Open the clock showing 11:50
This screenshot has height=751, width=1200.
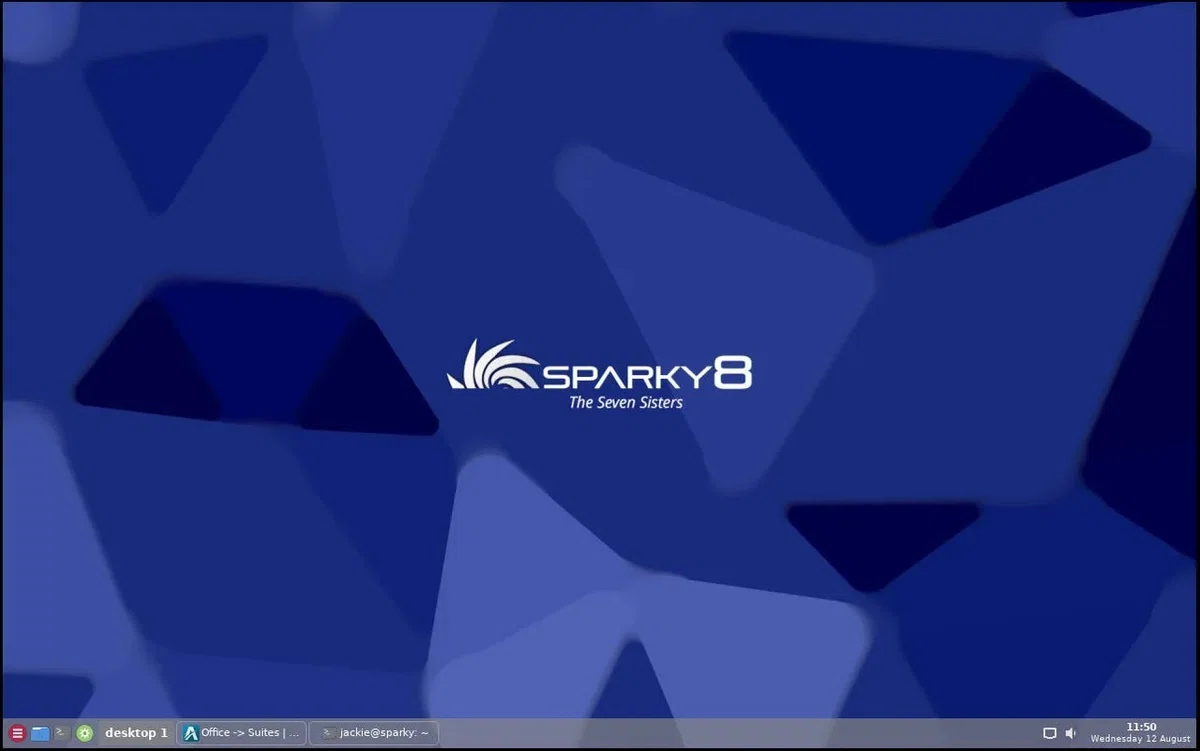click(x=1141, y=733)
